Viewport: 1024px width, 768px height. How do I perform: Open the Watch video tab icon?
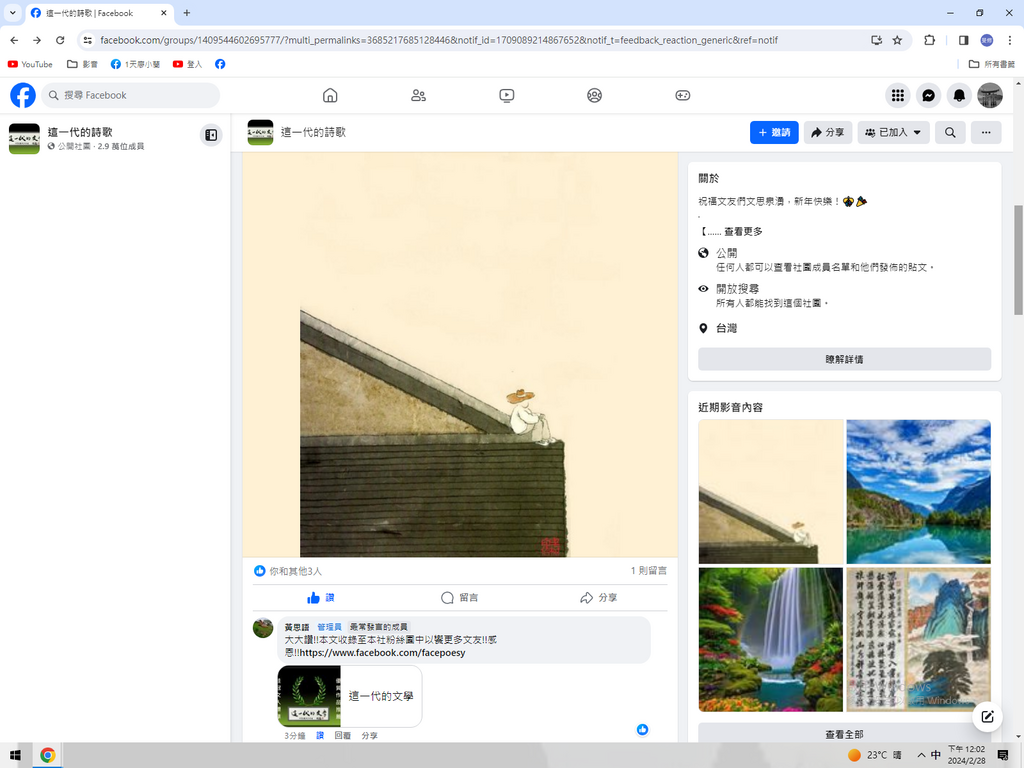click(507, 95)
